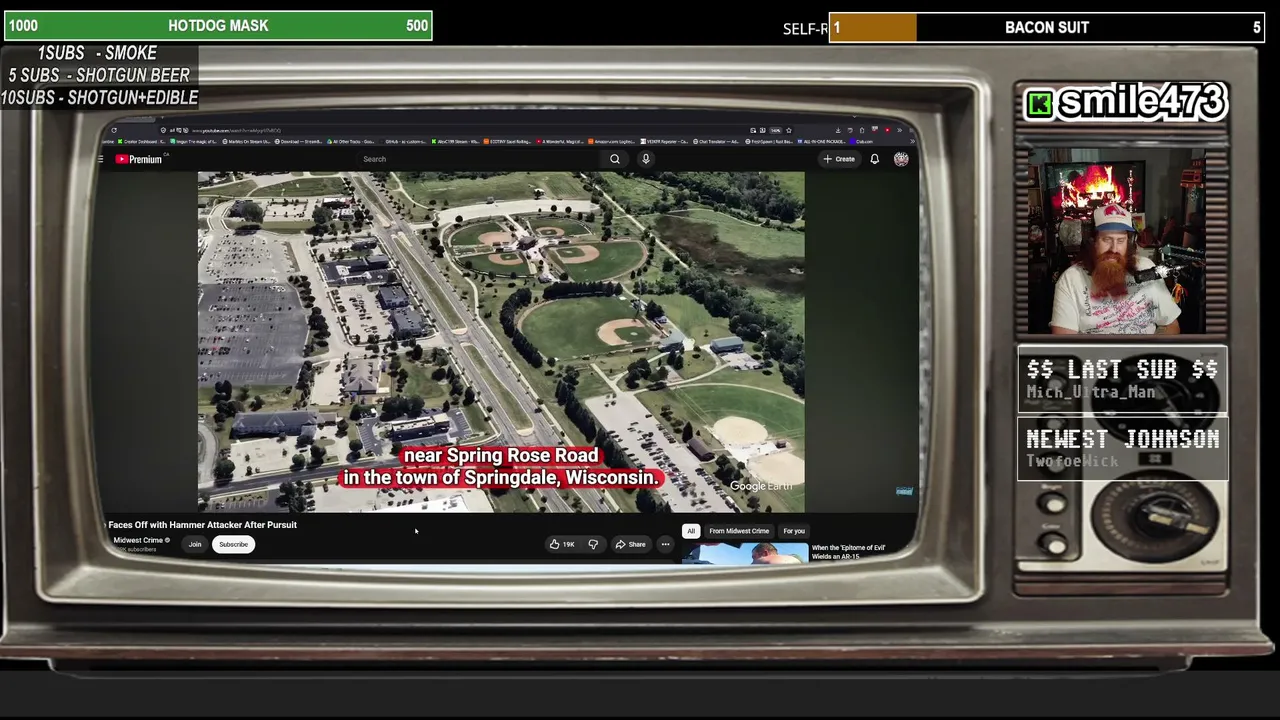The height and width of the screenshot is (720, 1280).
Task: Focus the YouTube Search field
Action: [480, 159]
